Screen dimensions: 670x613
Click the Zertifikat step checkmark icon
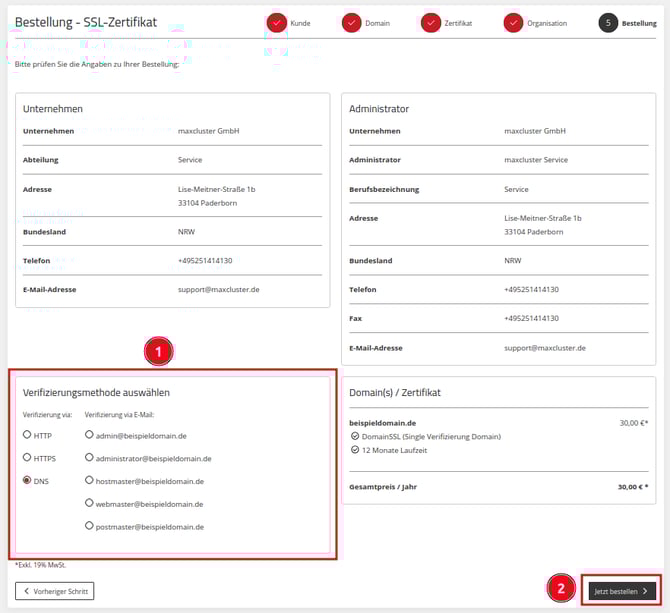(431, 23)
